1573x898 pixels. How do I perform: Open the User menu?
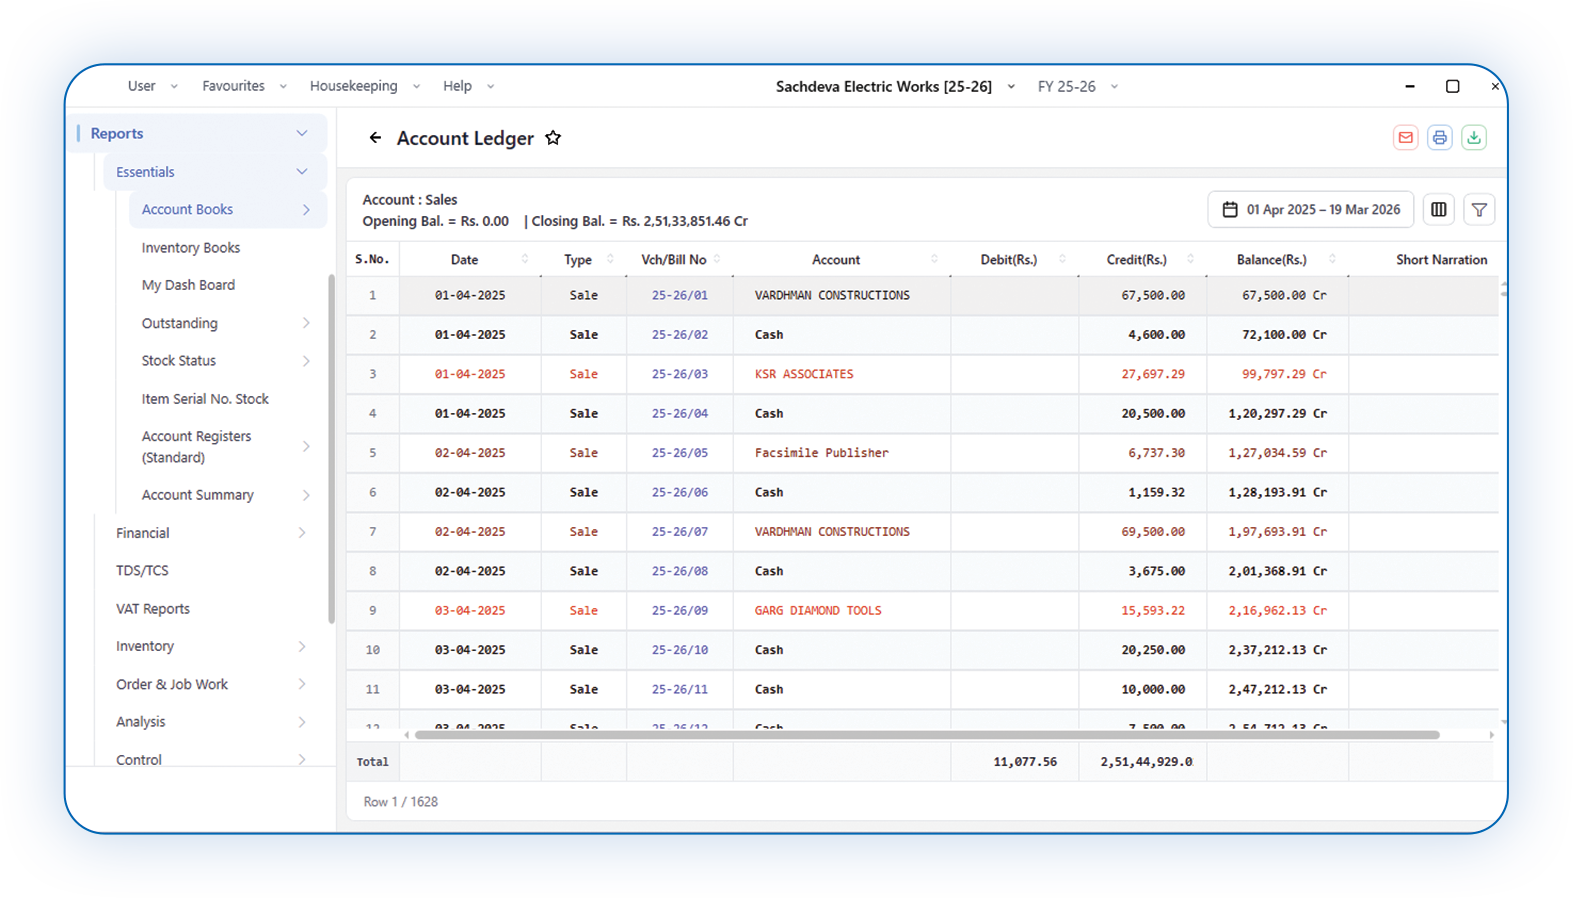point(153,86)
